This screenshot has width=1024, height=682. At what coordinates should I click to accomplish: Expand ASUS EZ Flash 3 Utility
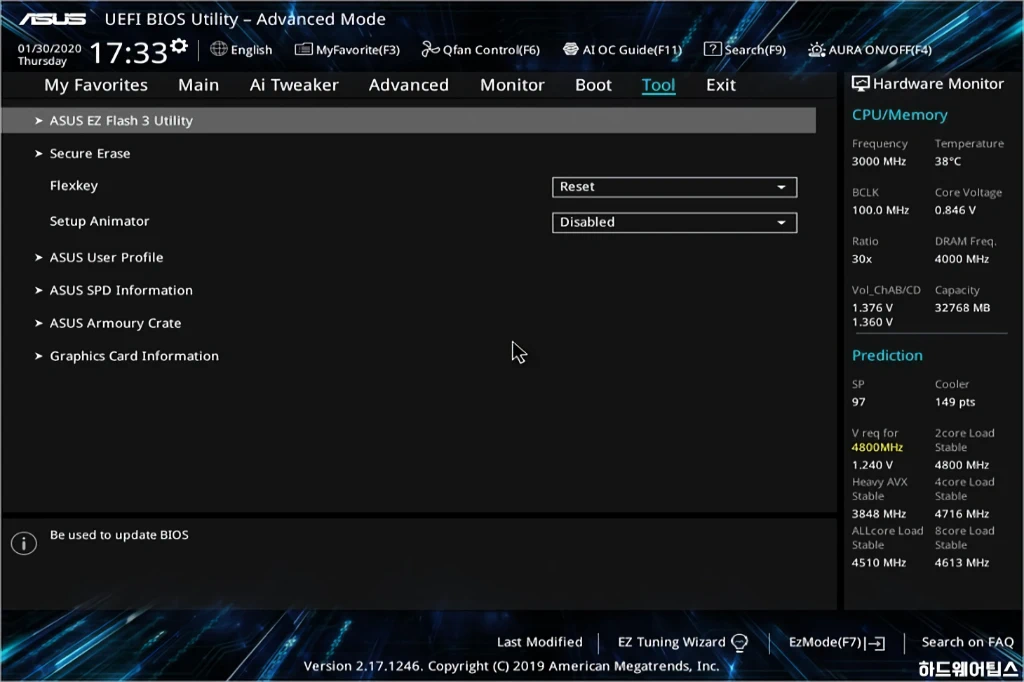point(408,120)
